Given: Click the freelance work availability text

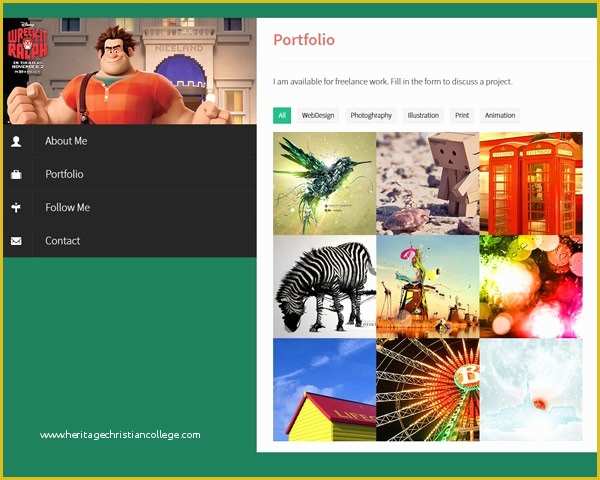Looking at the screenshot, I should [392, 82].
